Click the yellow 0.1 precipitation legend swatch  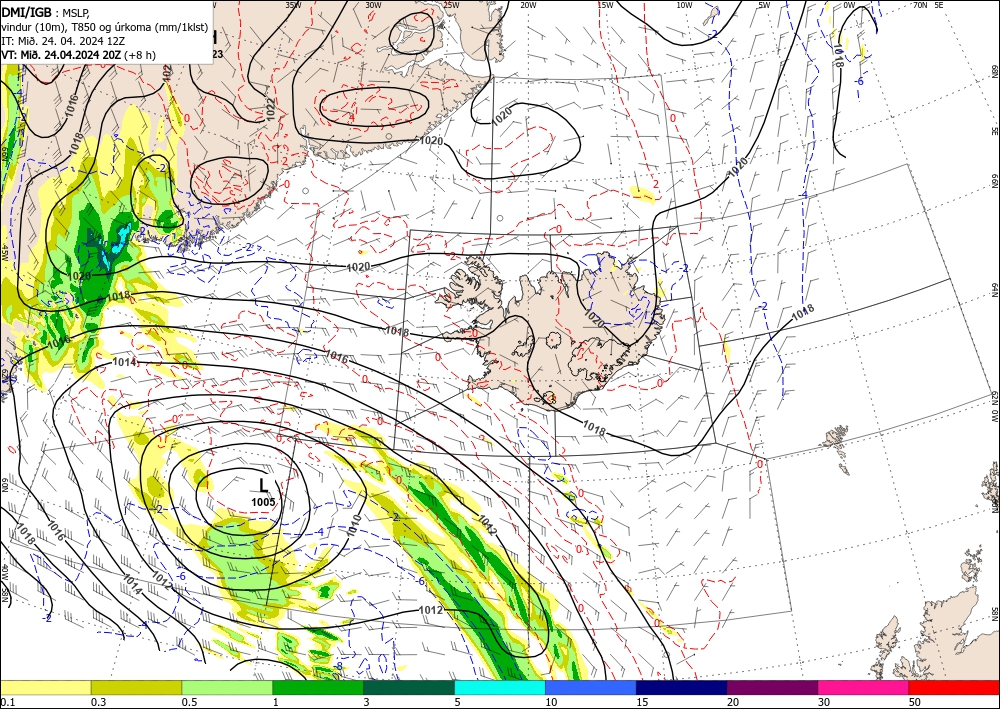(45, 687)
